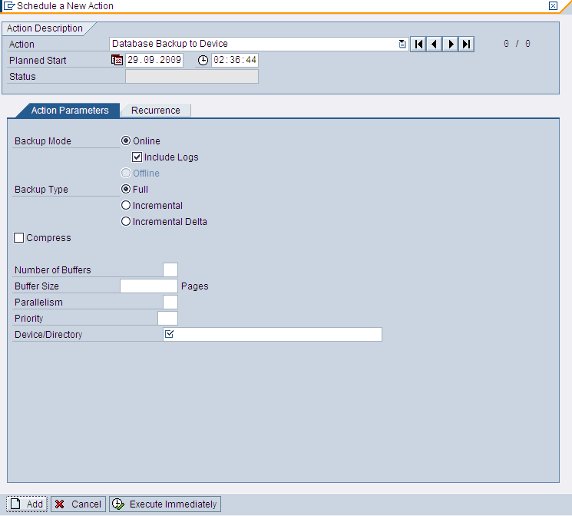The height and width of the screenshot is (516, 572).
Task: Click the Cancel button
Action: (x=78, y=504)
